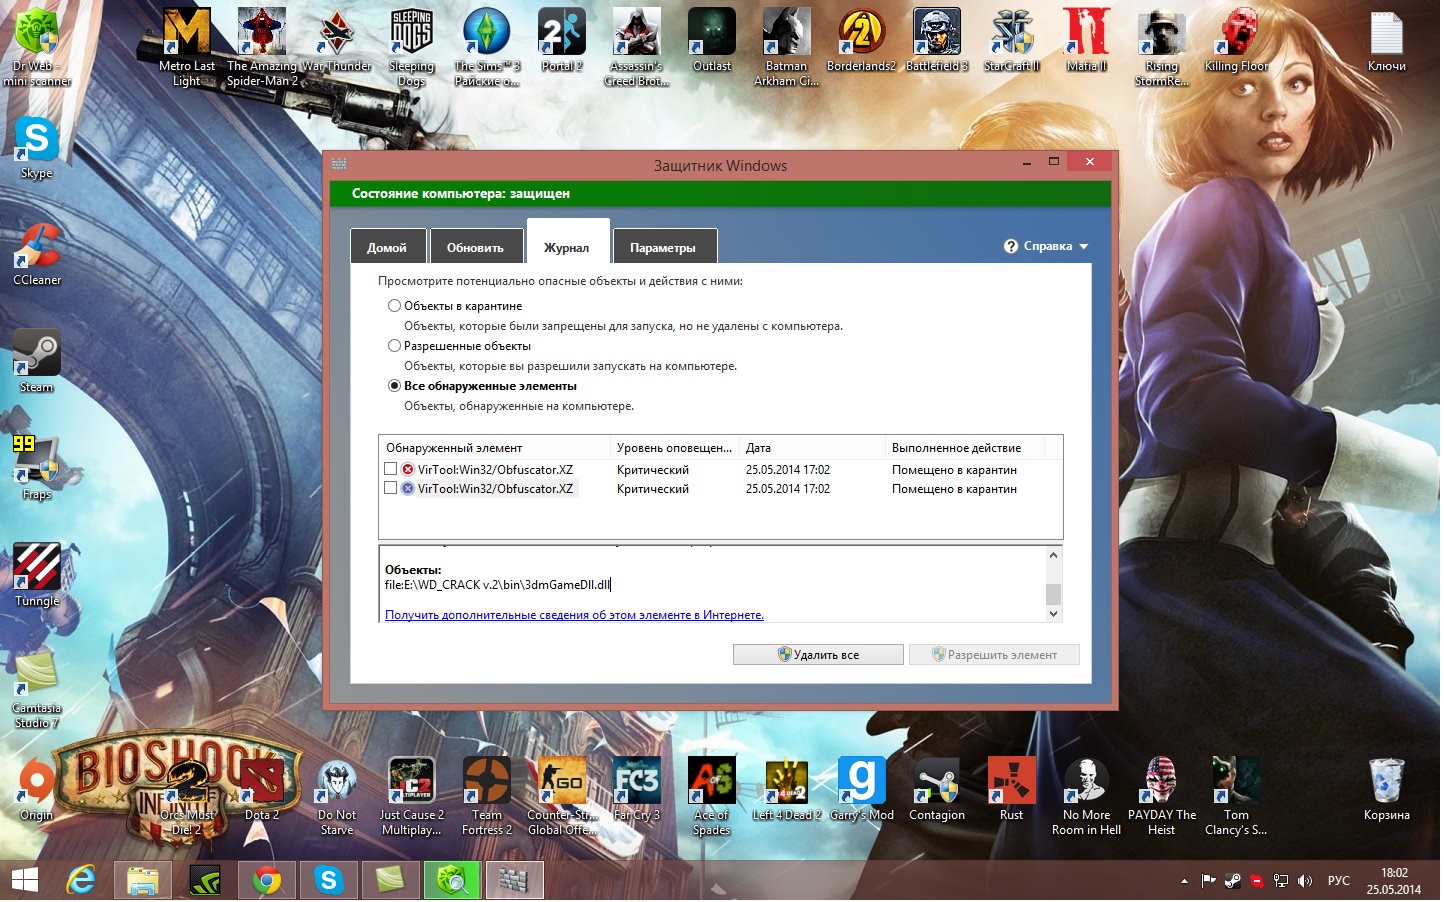Open the Параметры tab
The image size is (1444, 902).
pyautogui.click(x=663, y=247)
